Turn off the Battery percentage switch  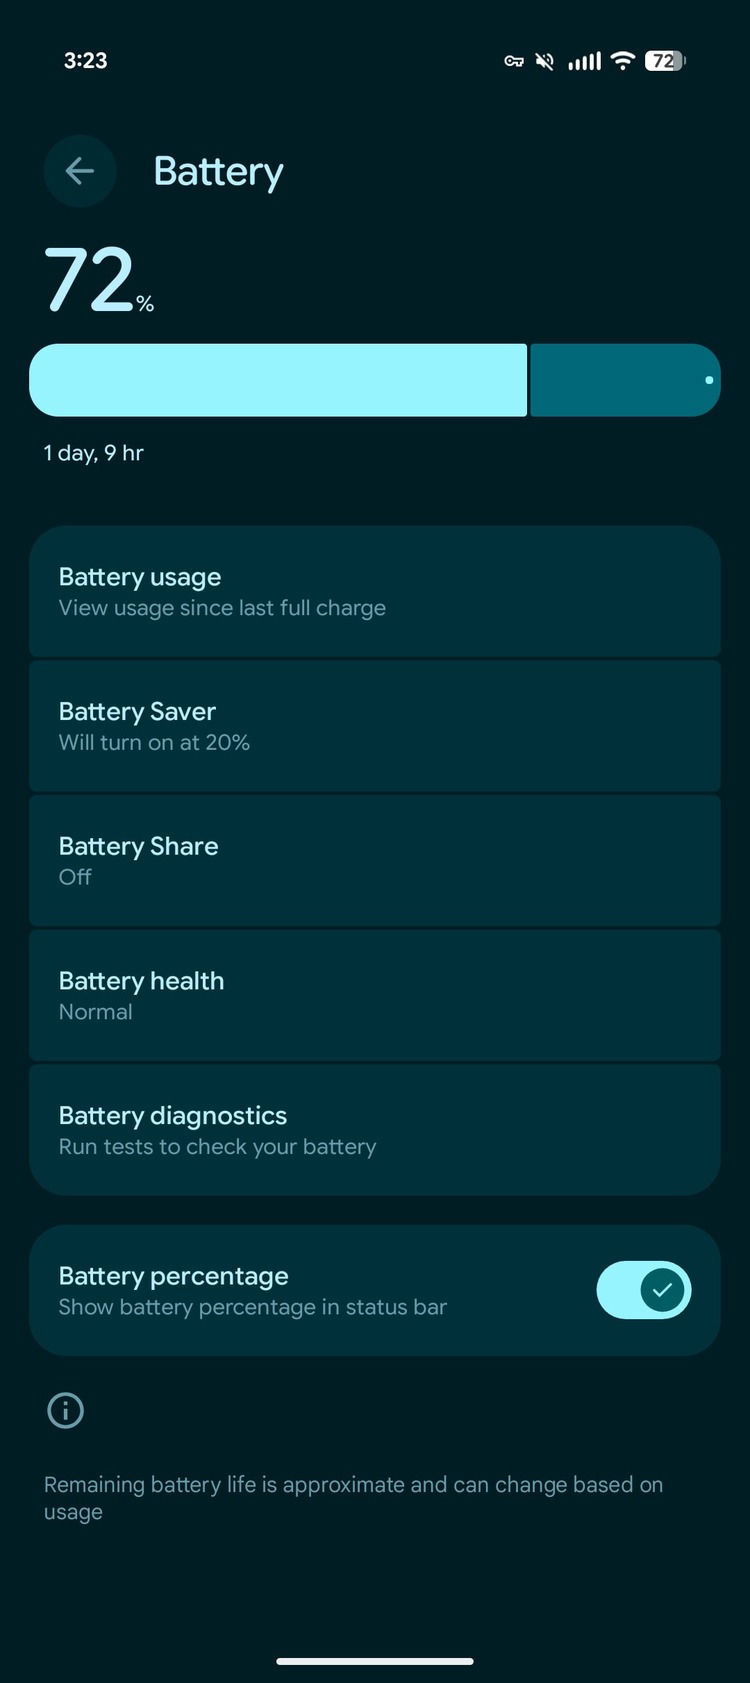tap(643, 1290)
